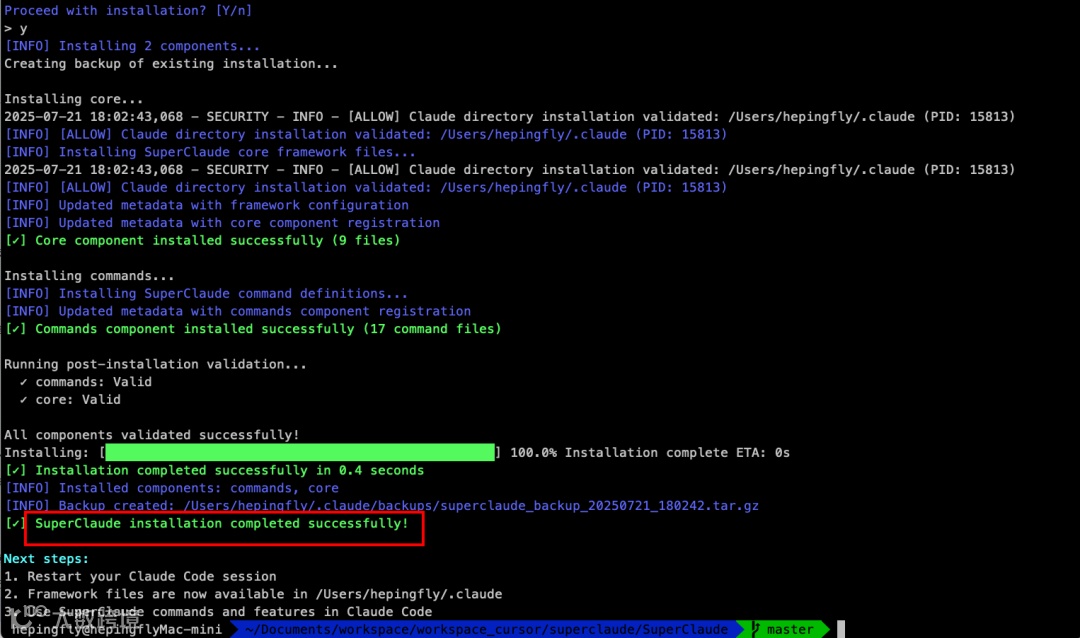Select "Core component installed successfully (9 files)"
The height and width of the screenshot is (638, 1080).
218,240
